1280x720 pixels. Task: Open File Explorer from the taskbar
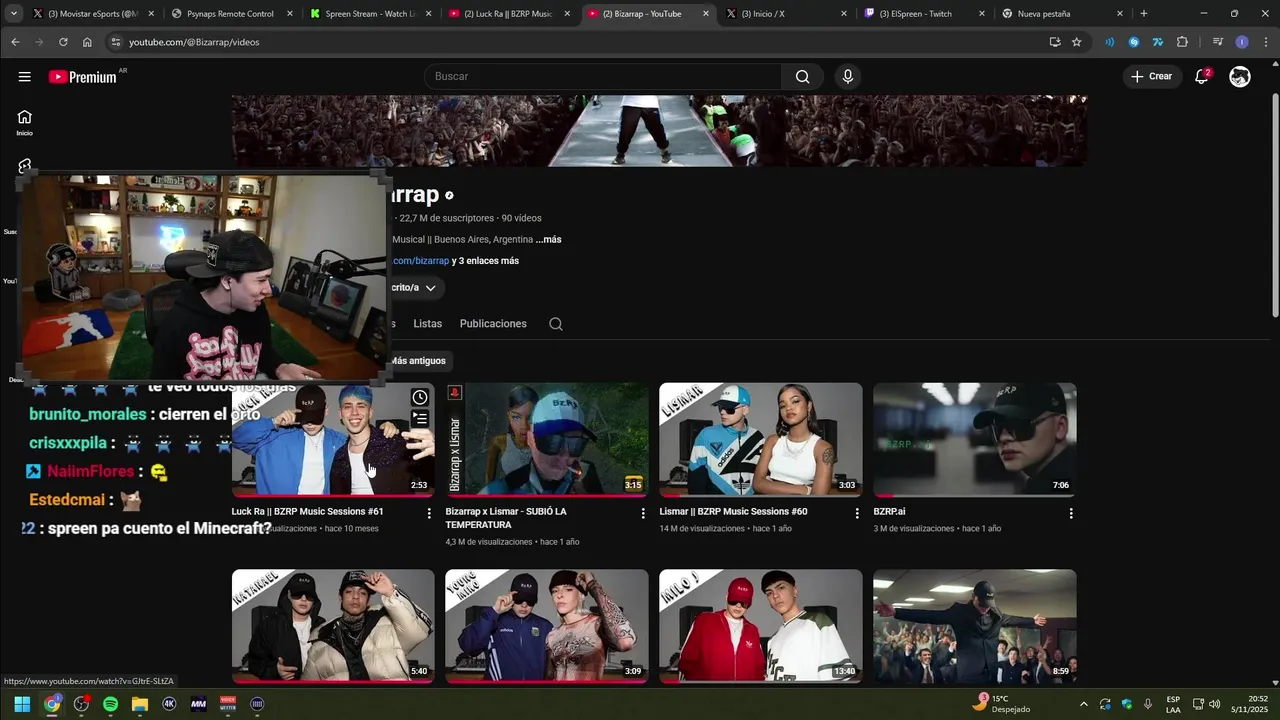(x=140, y=704)
